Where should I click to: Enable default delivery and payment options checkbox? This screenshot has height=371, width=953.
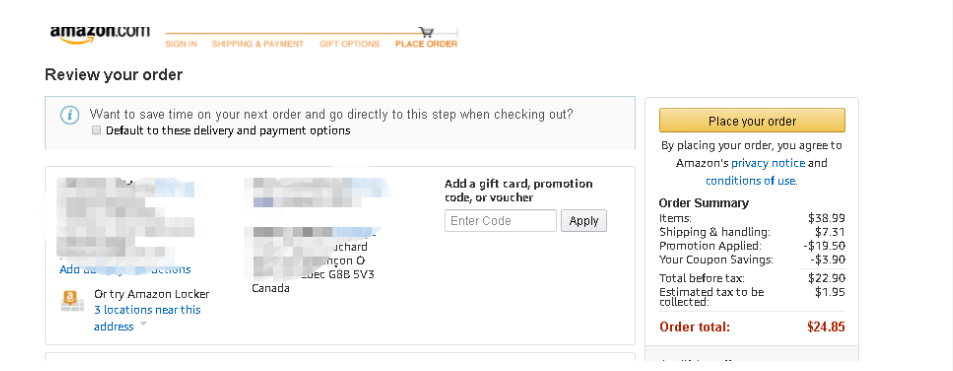(96, 130)
